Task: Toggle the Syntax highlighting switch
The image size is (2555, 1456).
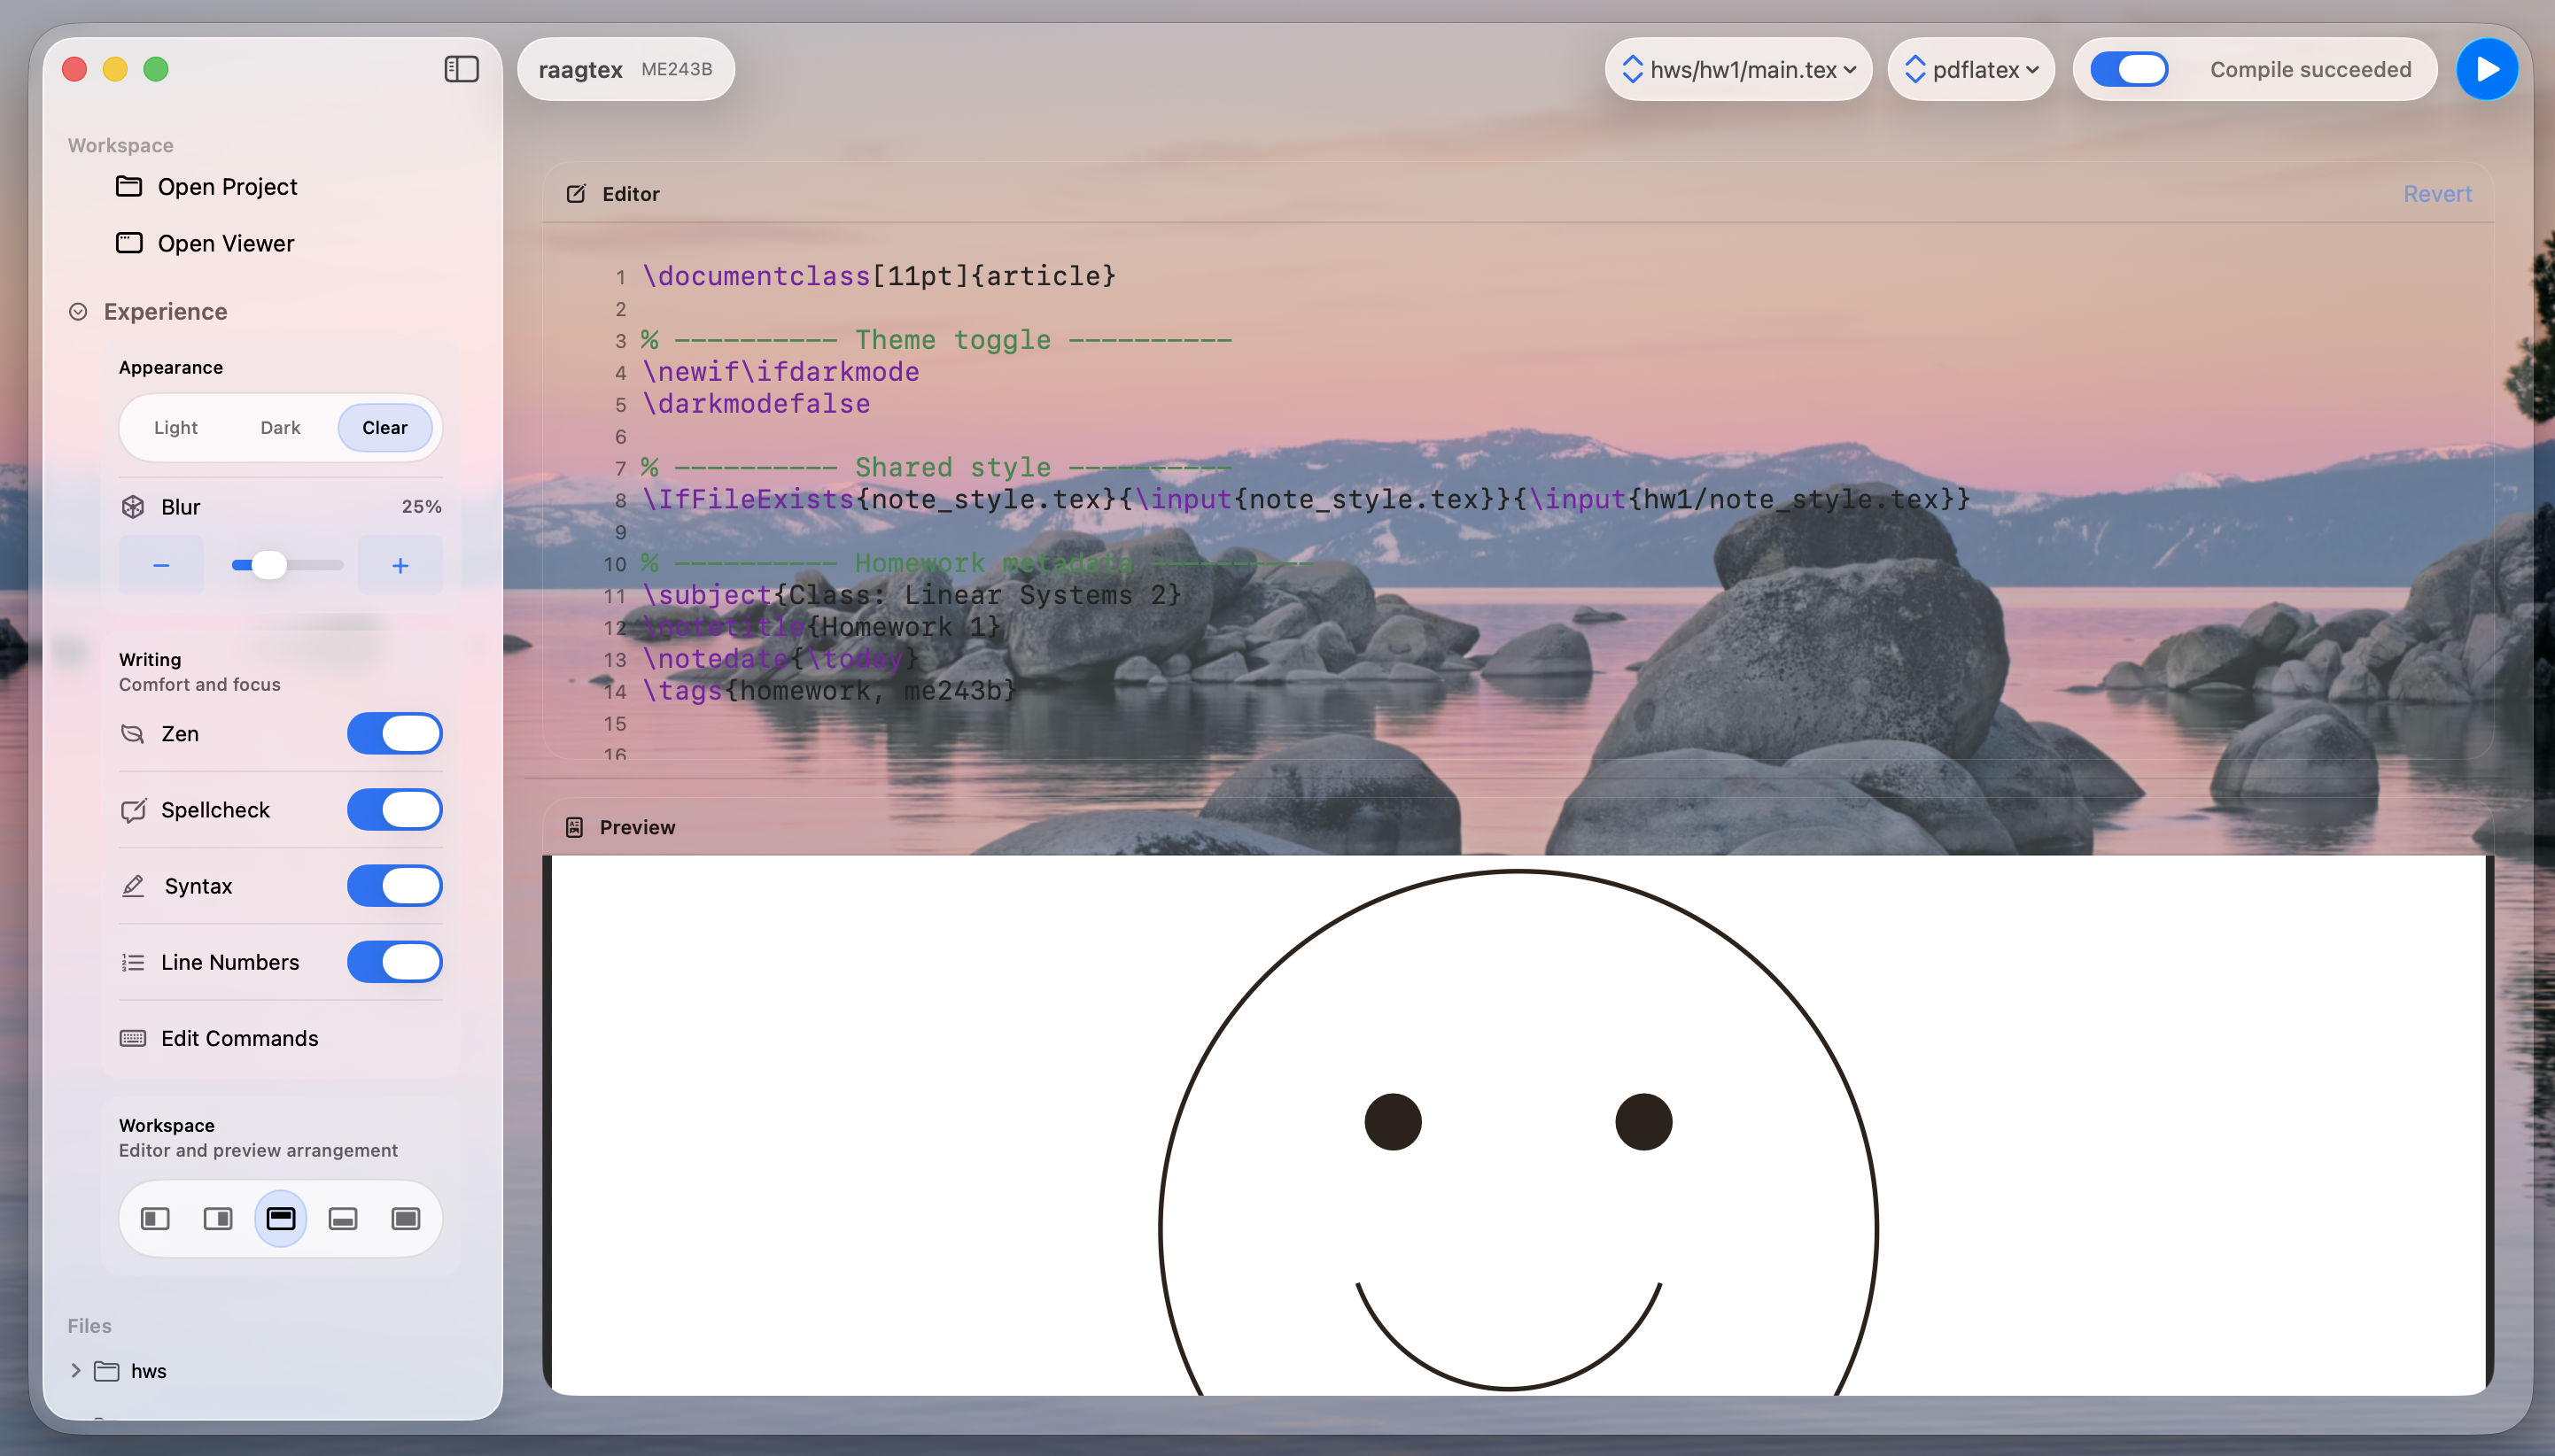Action: pos(395,885)
